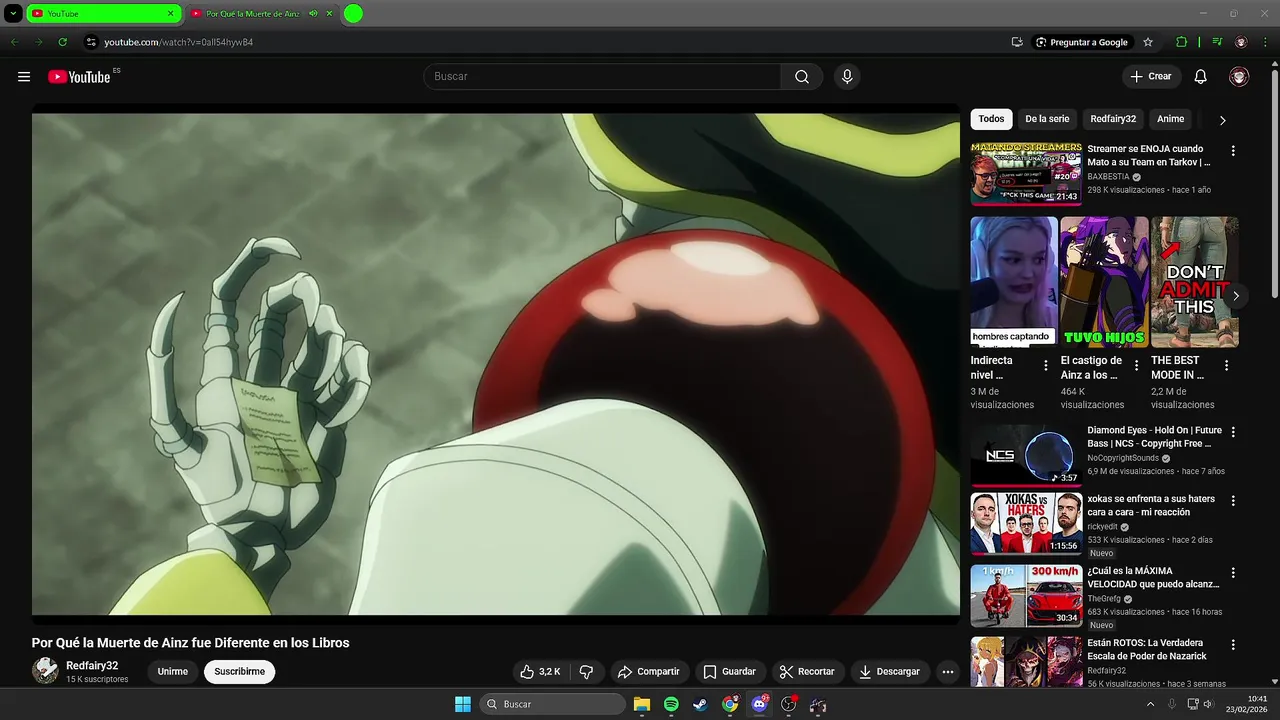Open the notifications bell
This screenshot has width=1280, height=720.
[1201, 77]
